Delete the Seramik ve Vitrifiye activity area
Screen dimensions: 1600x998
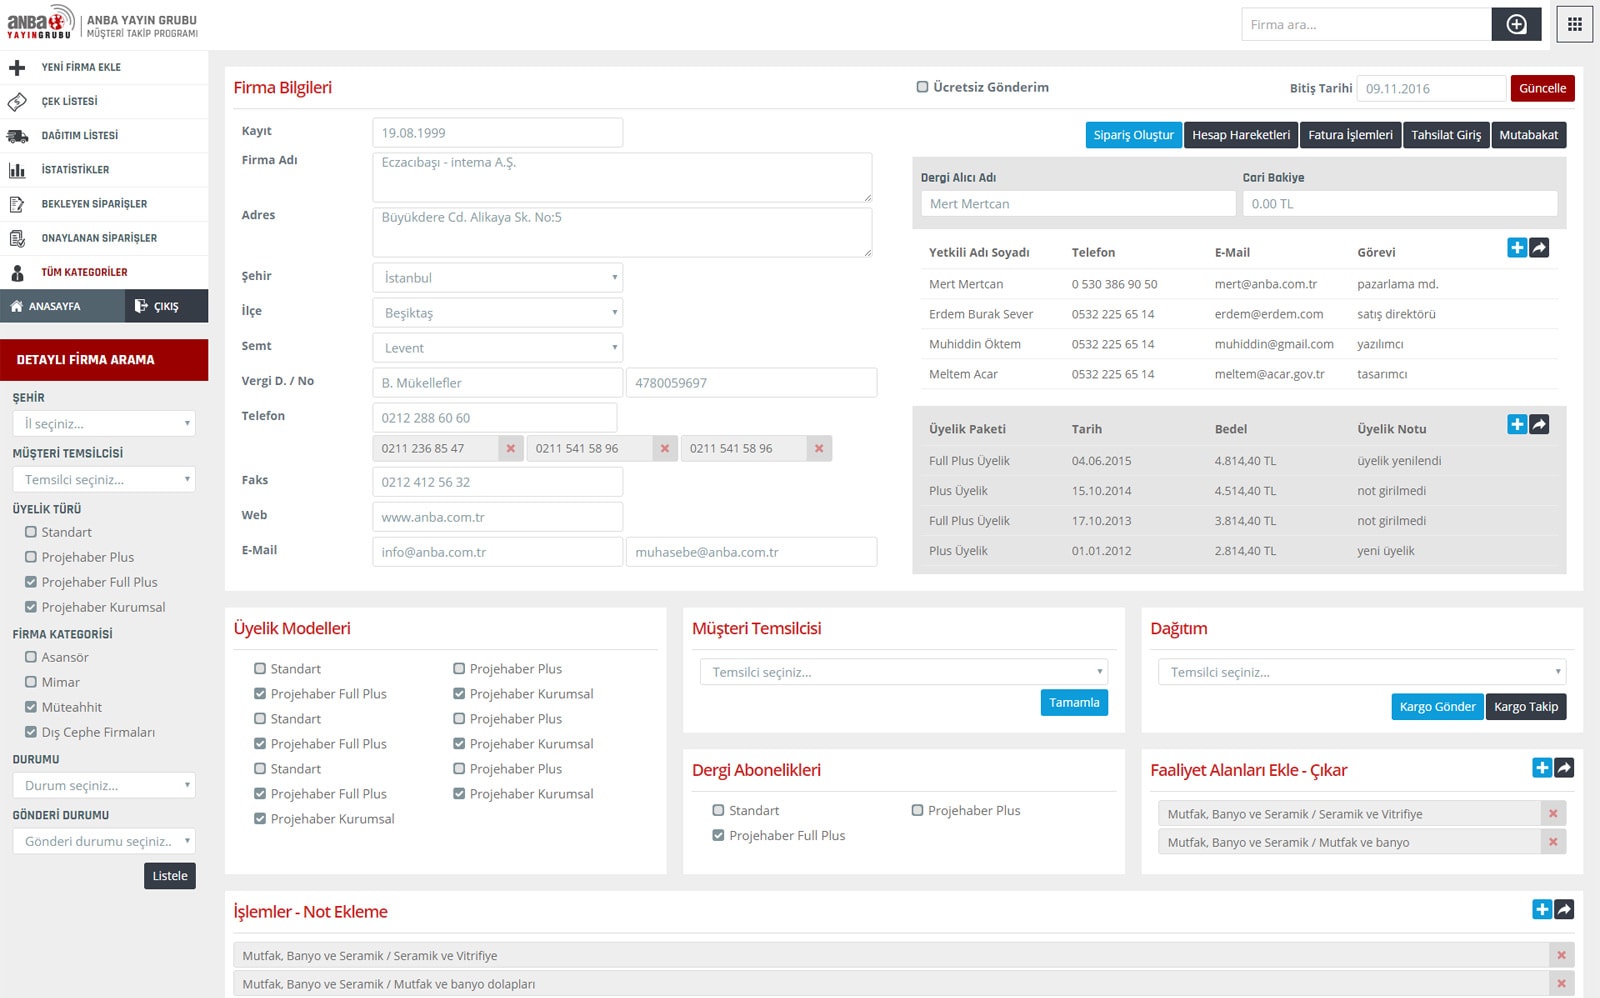[1552, 814]
